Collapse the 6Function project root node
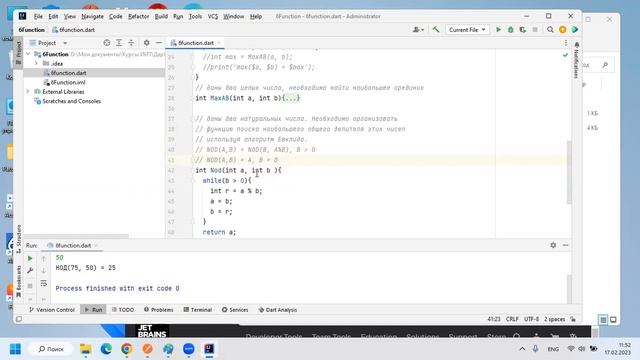Viewport: 640px width, 360px height. [28, 54]
